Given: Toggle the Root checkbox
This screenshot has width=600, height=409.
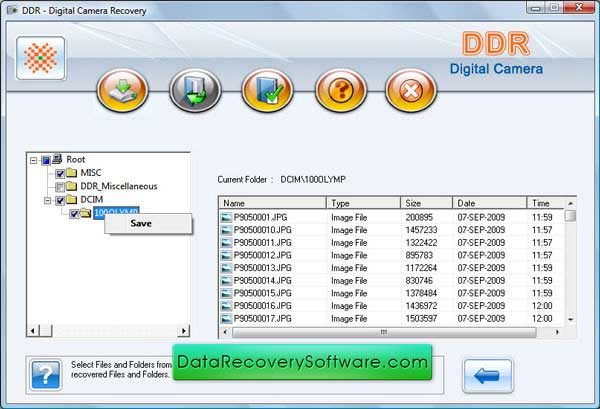Looking at the screenshot, I should 46,160.
